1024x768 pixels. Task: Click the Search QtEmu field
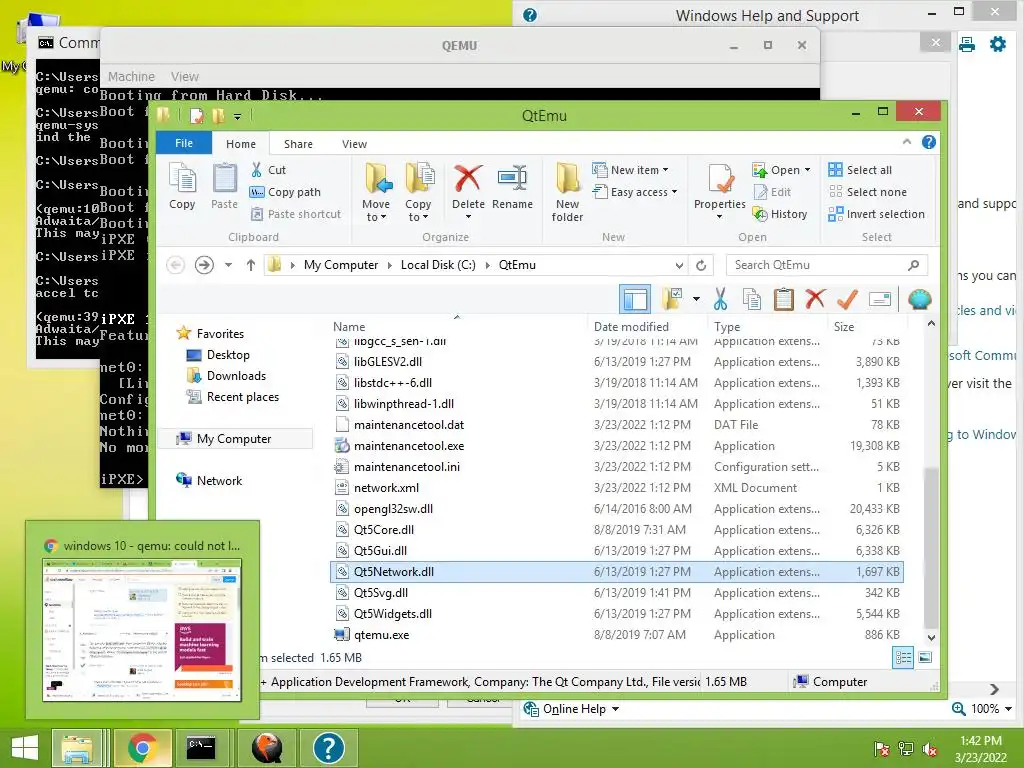(x=827, y=264)
